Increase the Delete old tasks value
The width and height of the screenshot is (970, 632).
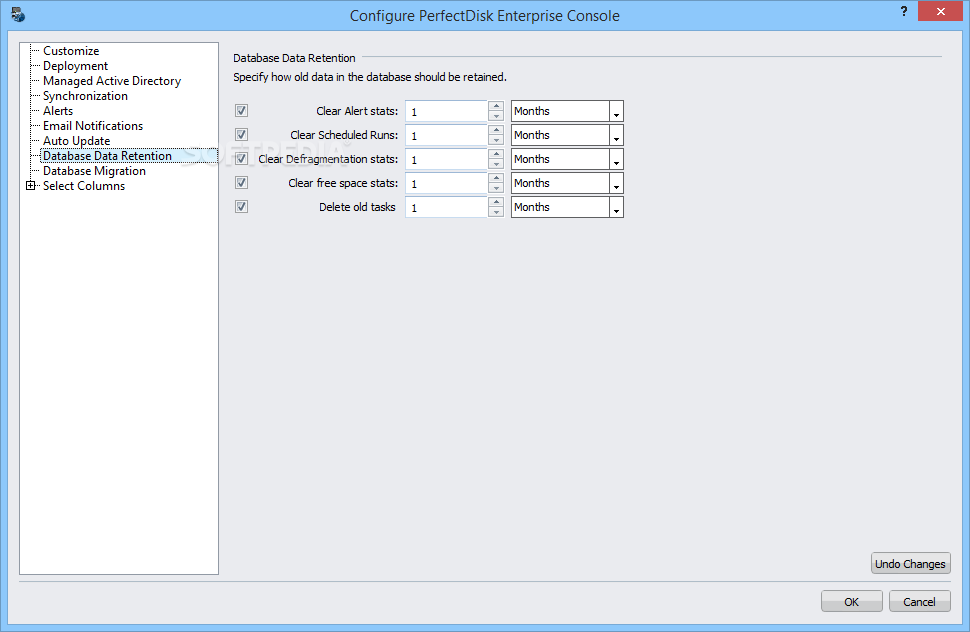496,202
